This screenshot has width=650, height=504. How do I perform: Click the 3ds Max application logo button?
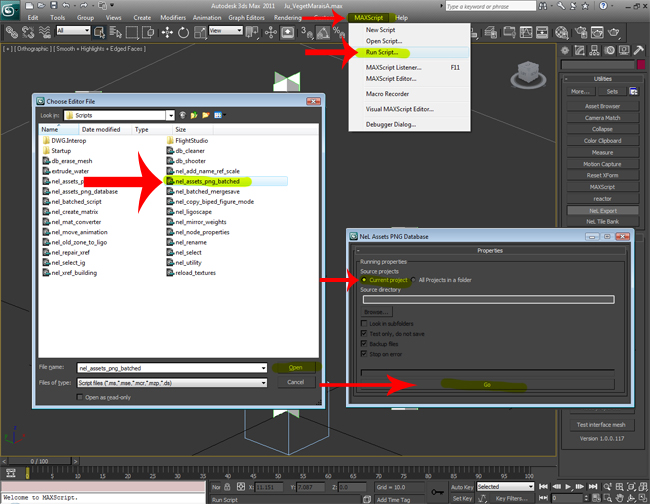[x=9, y=10]
